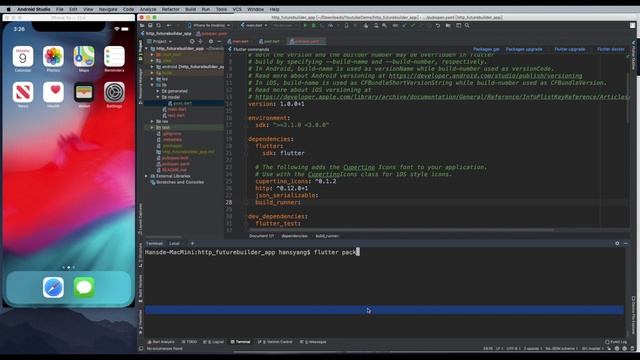Open terminal panel settings gear
640x360 pixels.
(617, 243)
